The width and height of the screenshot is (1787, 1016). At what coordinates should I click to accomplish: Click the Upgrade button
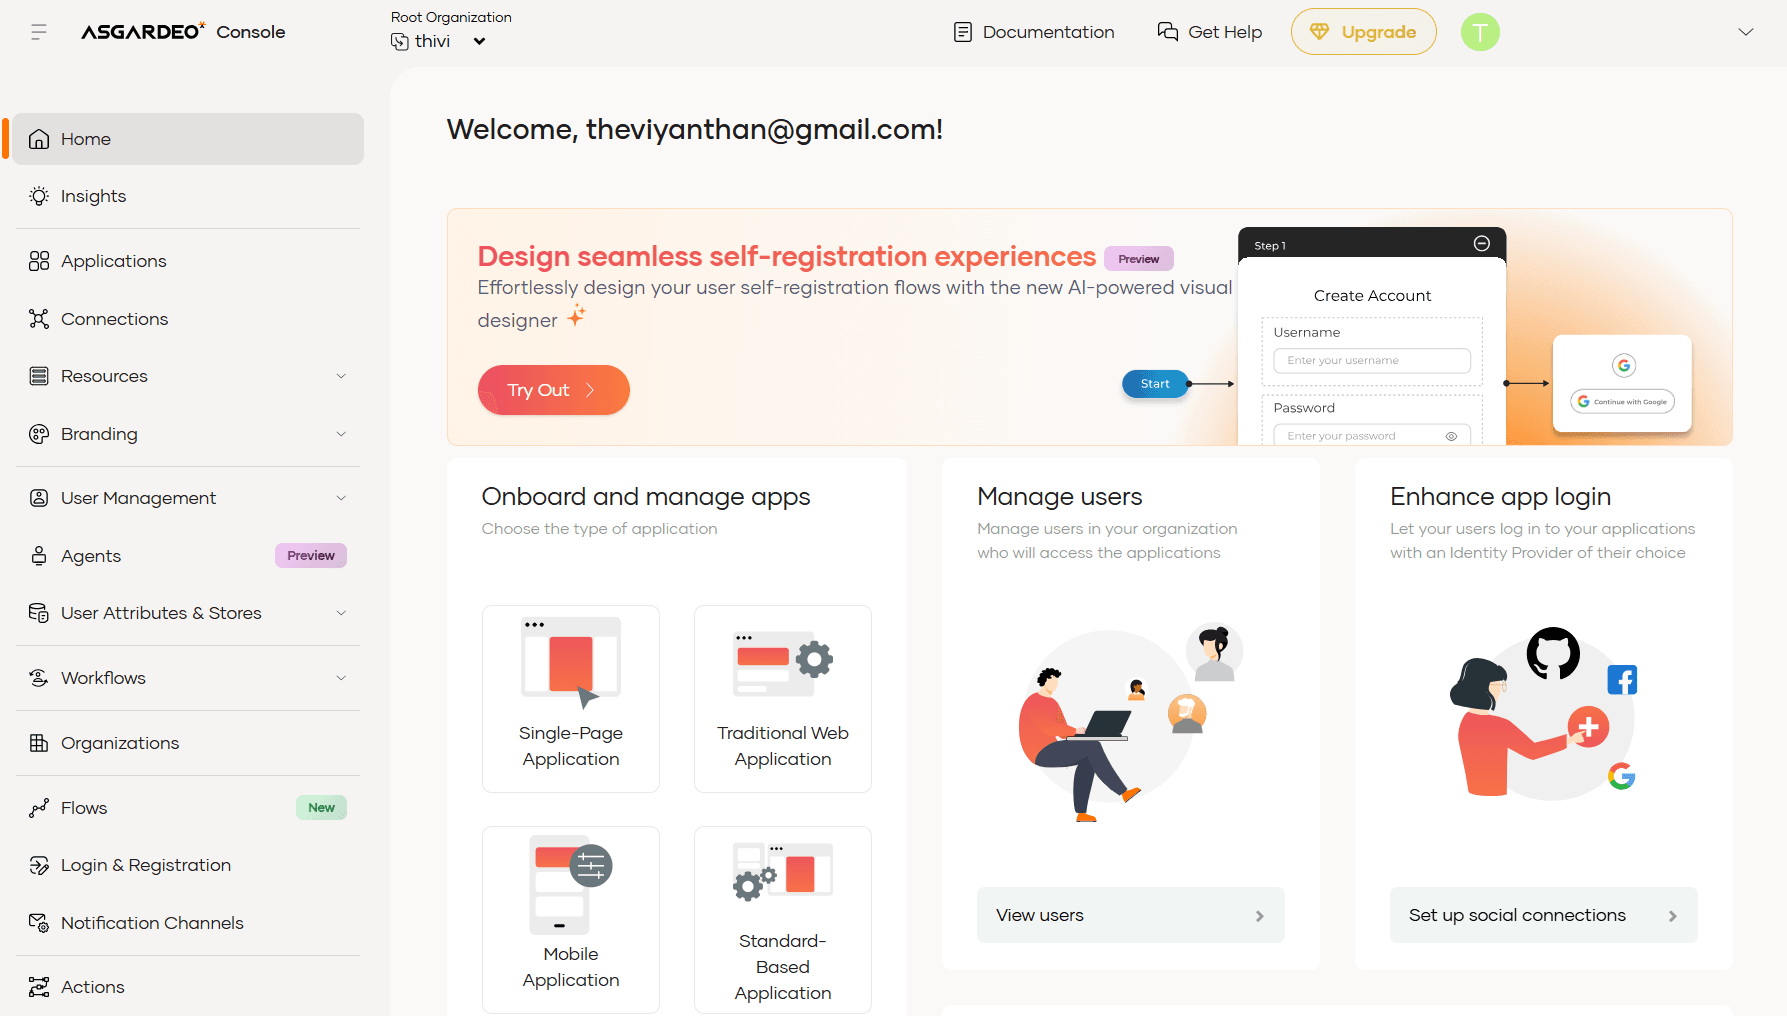tap(1363, 32)
